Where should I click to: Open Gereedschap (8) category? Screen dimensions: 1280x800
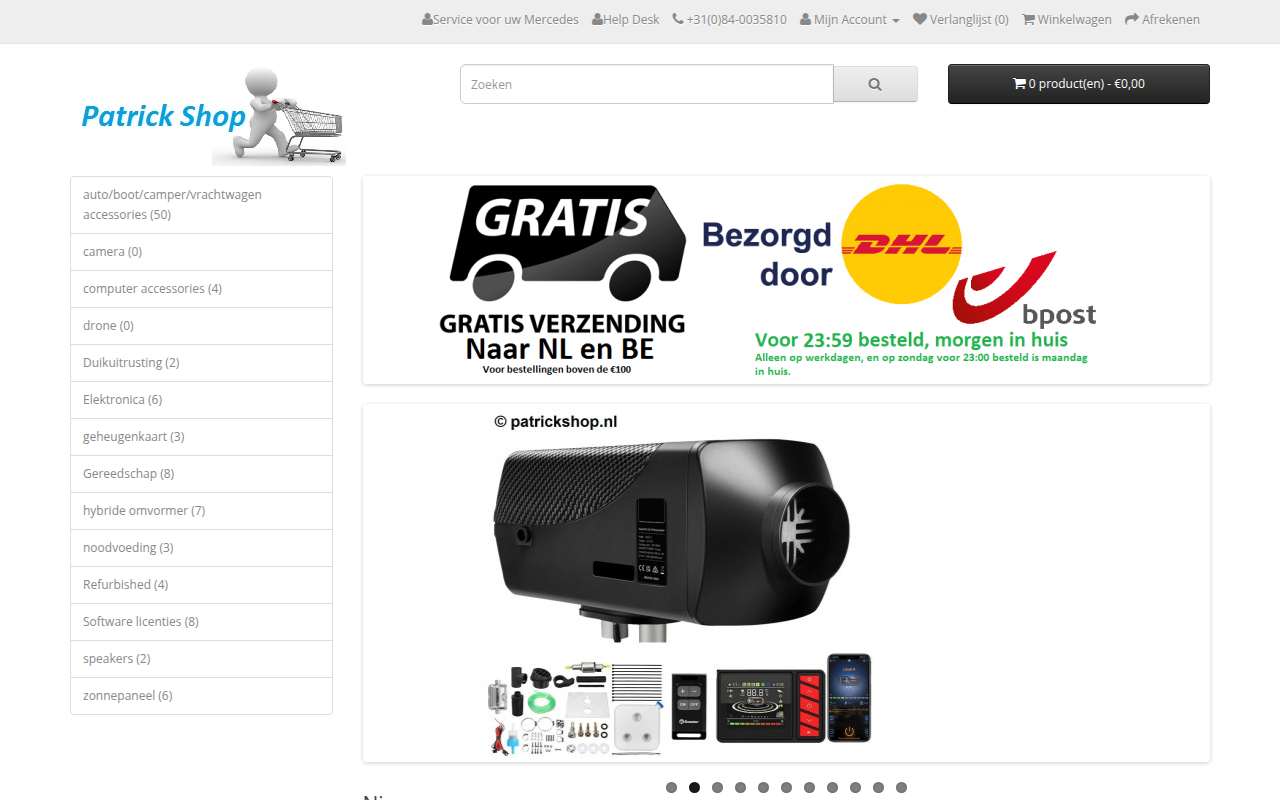click(201, 474)
